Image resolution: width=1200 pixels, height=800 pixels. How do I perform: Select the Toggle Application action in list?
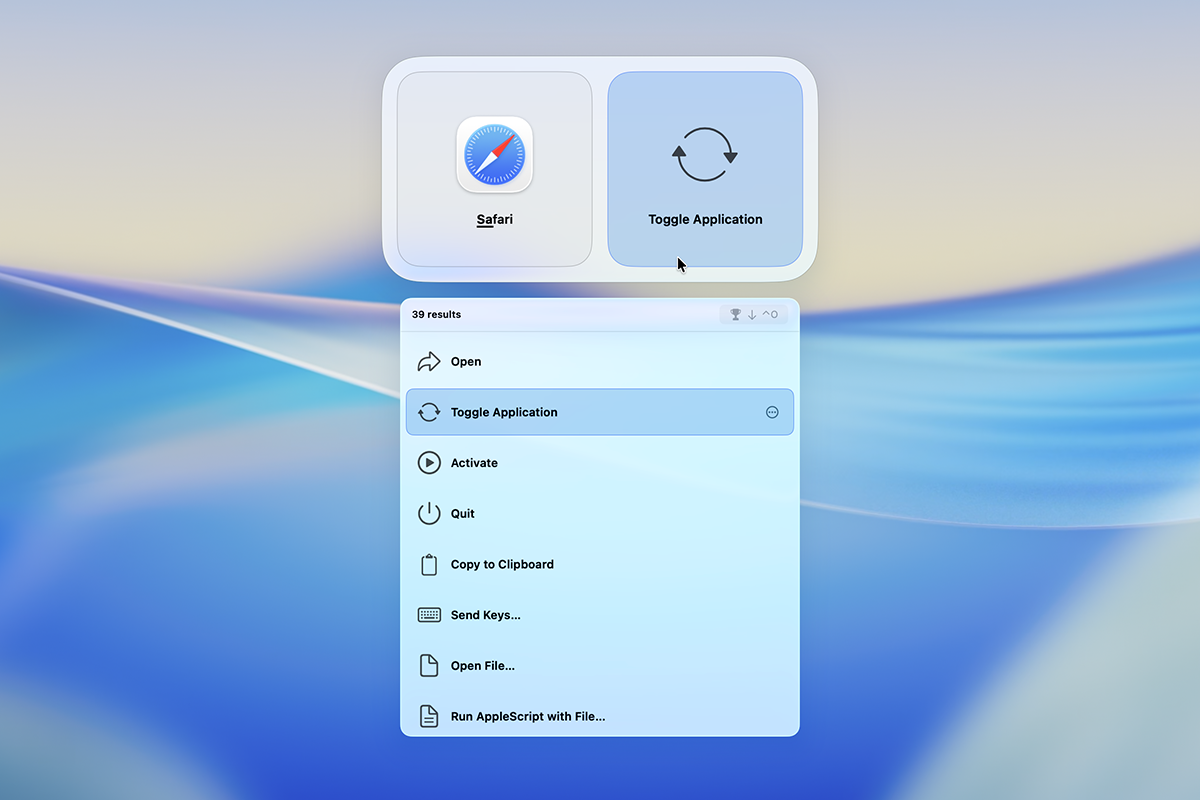600,412
